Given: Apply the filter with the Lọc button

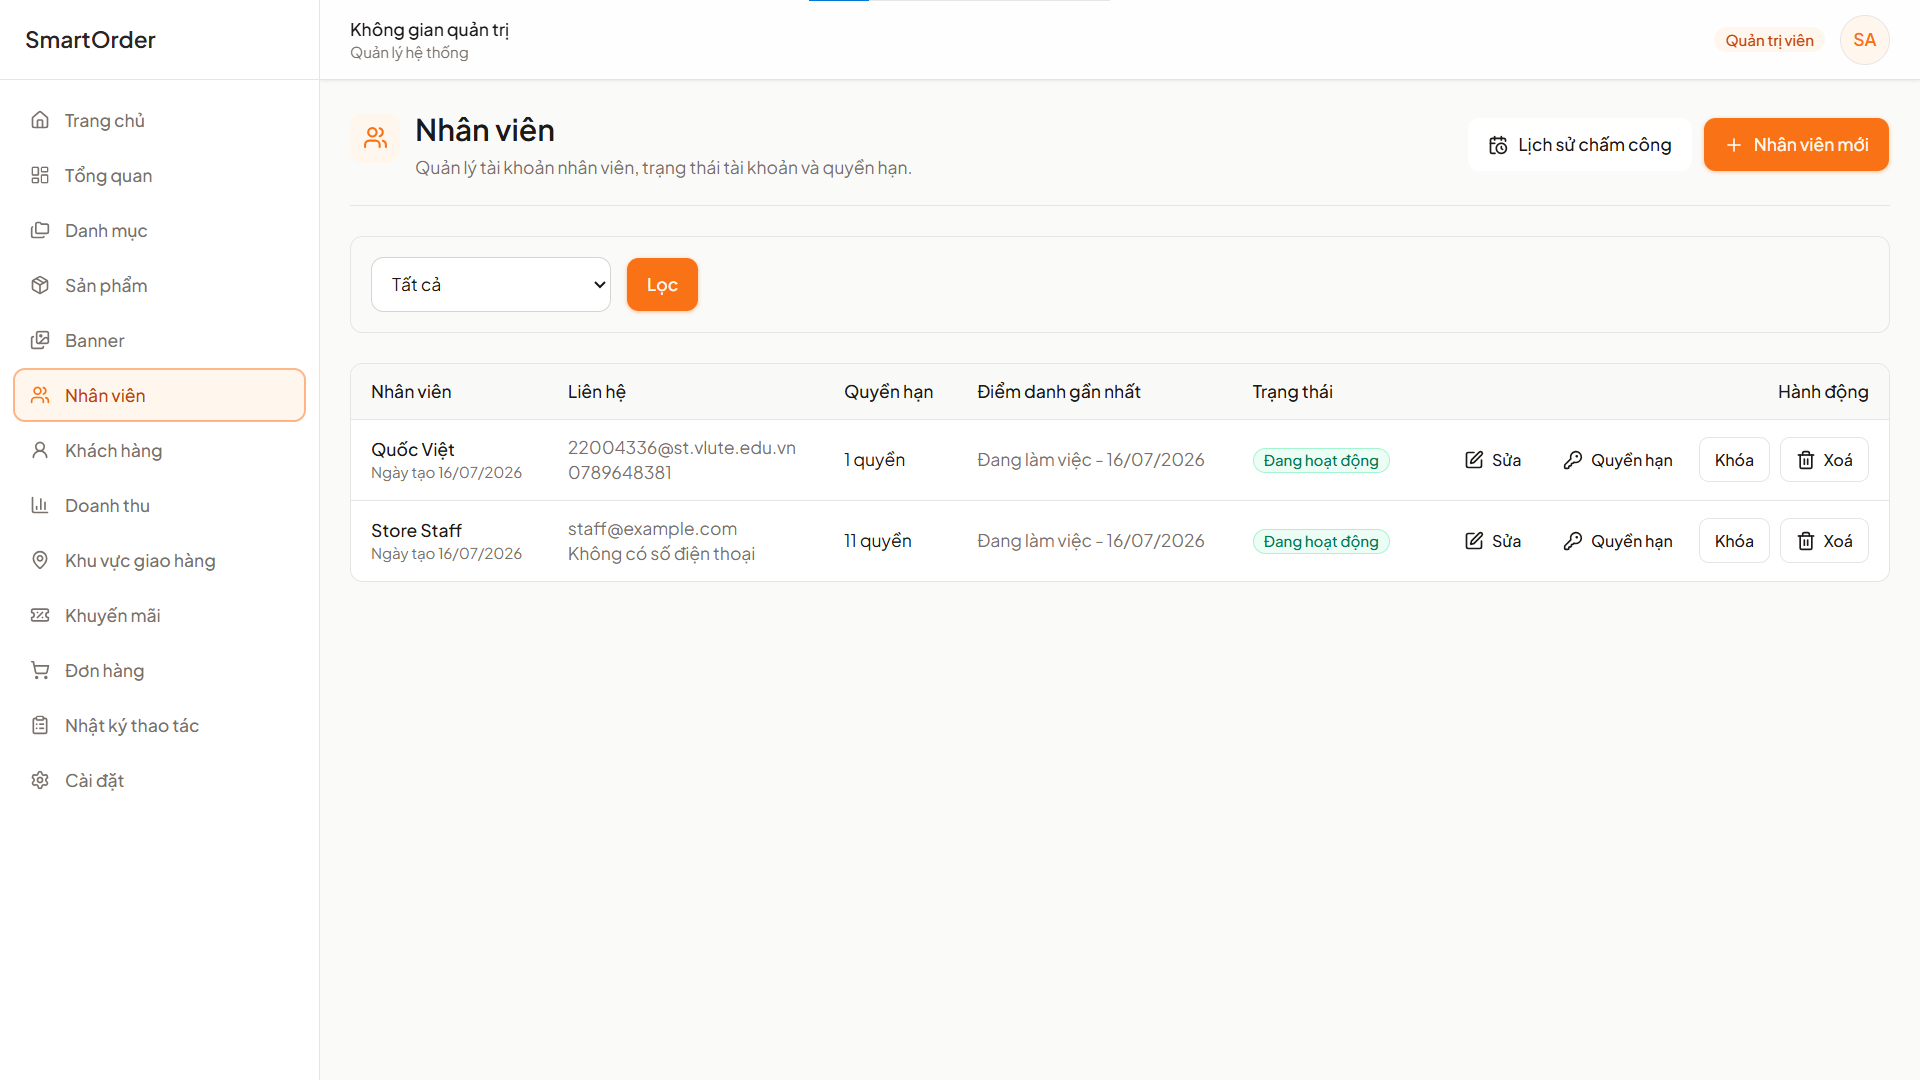Looking at the screenshot, I should pos(662,285).
